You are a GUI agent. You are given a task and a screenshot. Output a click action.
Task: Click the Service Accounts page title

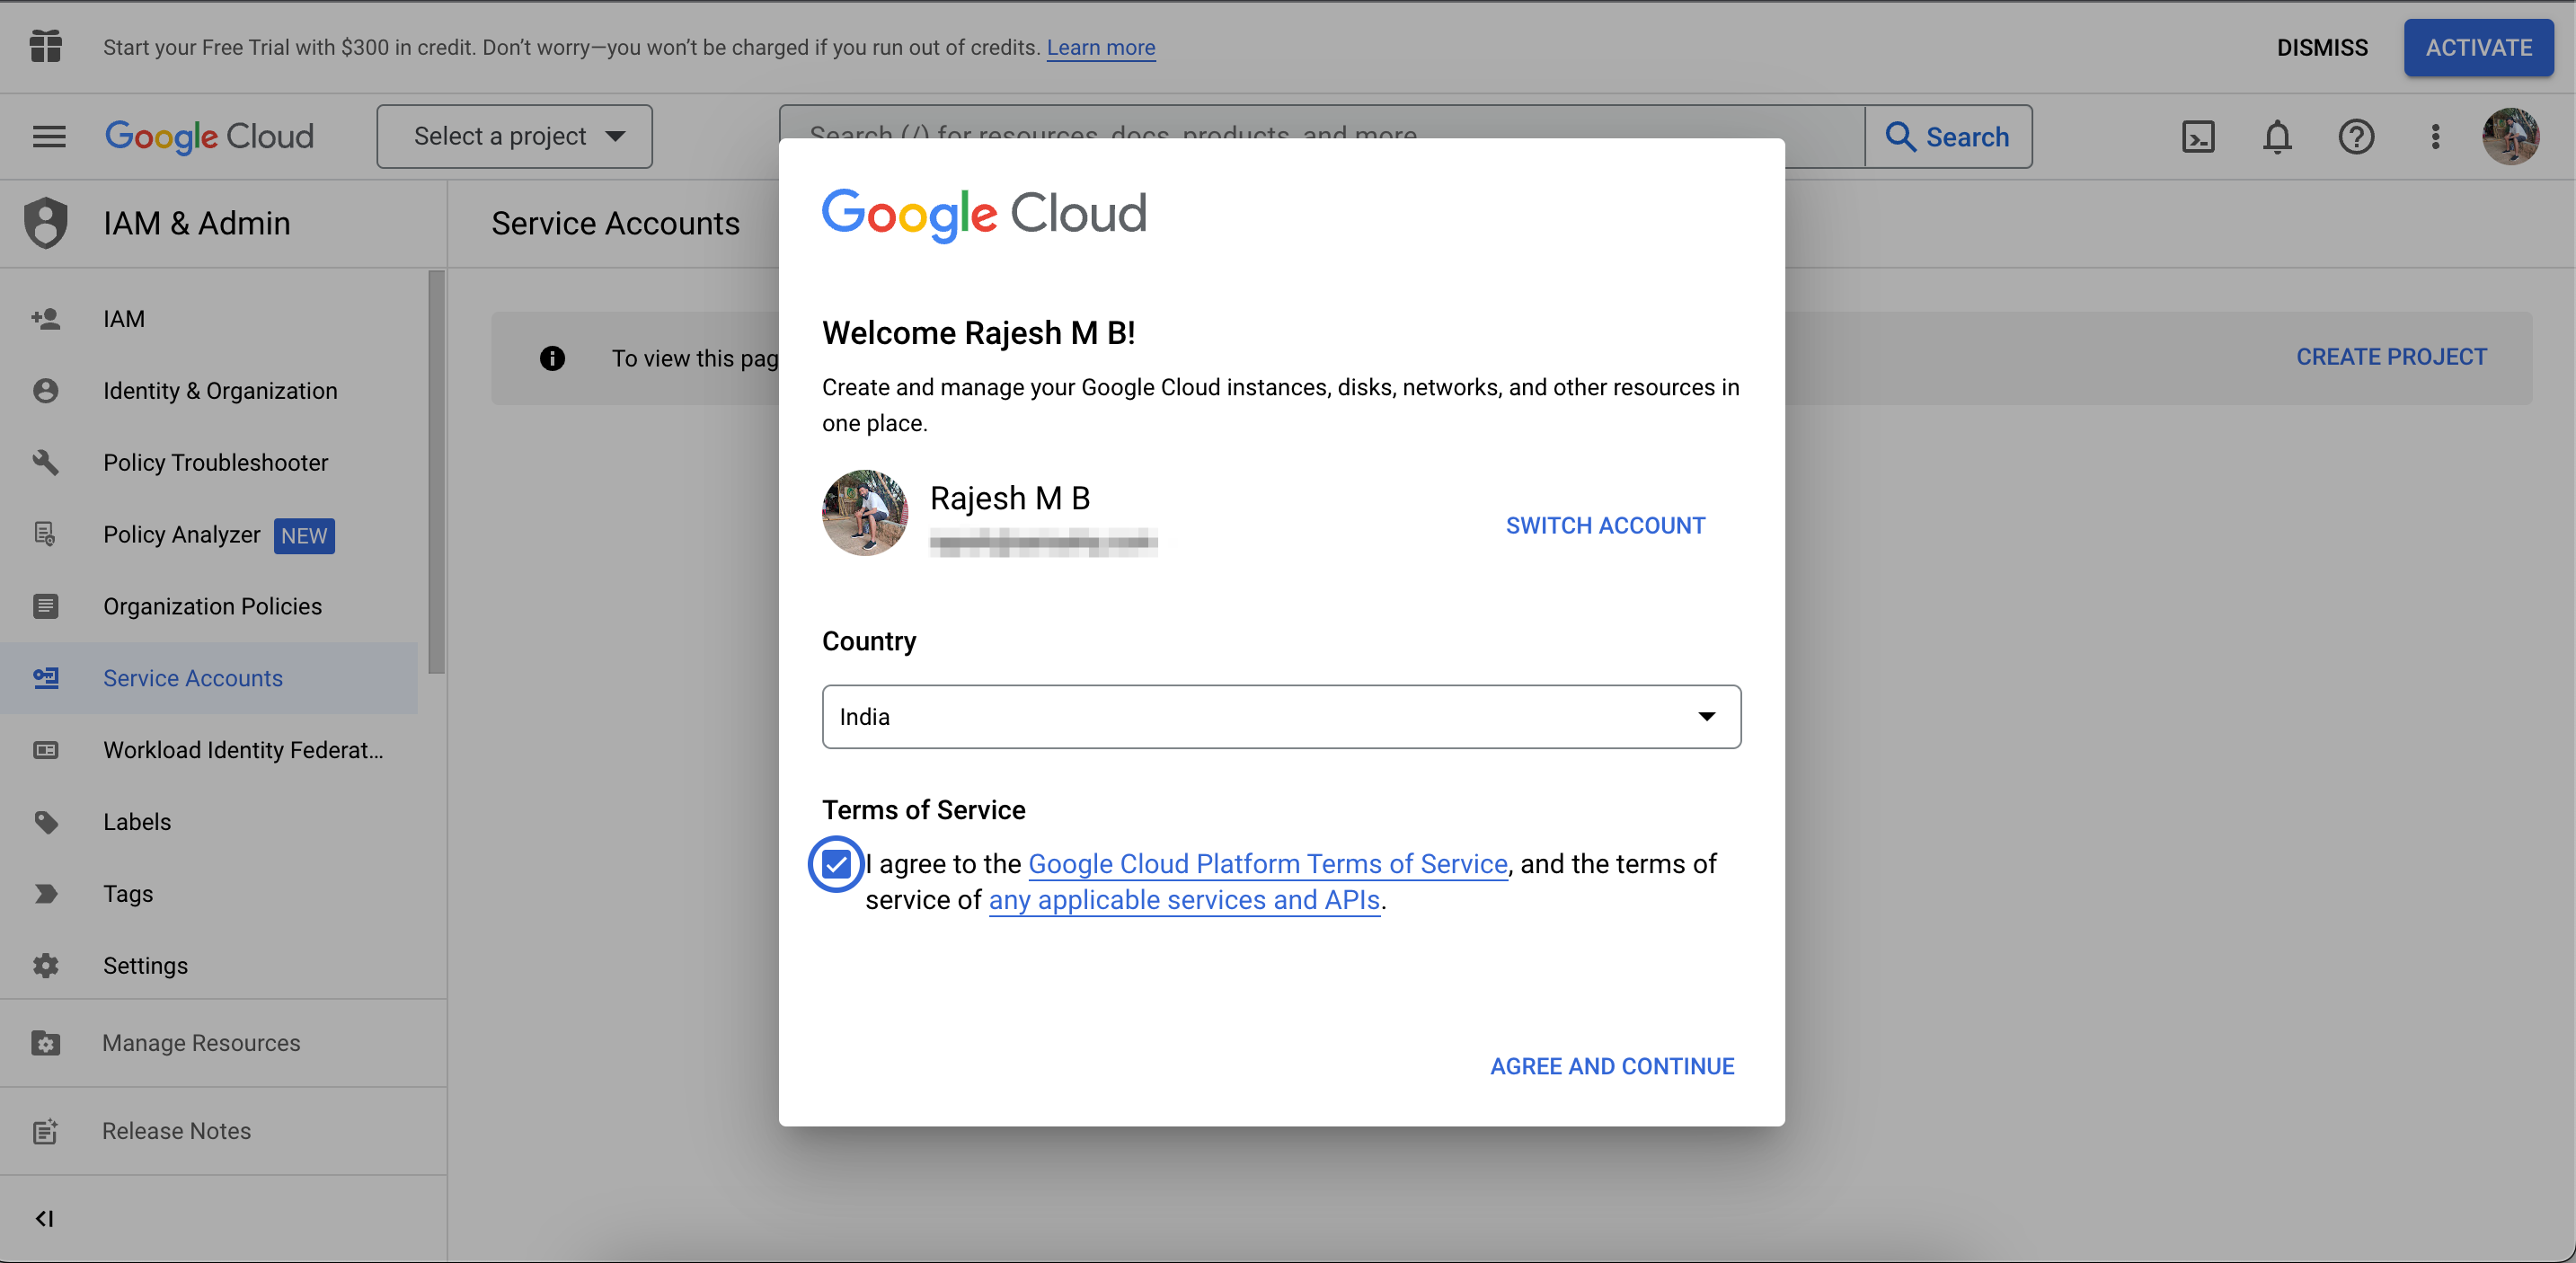(x=615, y=223)
